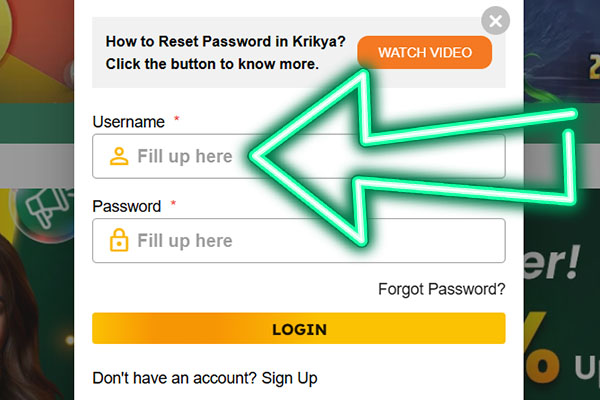Viewport: 600px width, 400px height.
Task: Close the login dialog with the X
Action: pyautogui.click(x=495, y=19)
